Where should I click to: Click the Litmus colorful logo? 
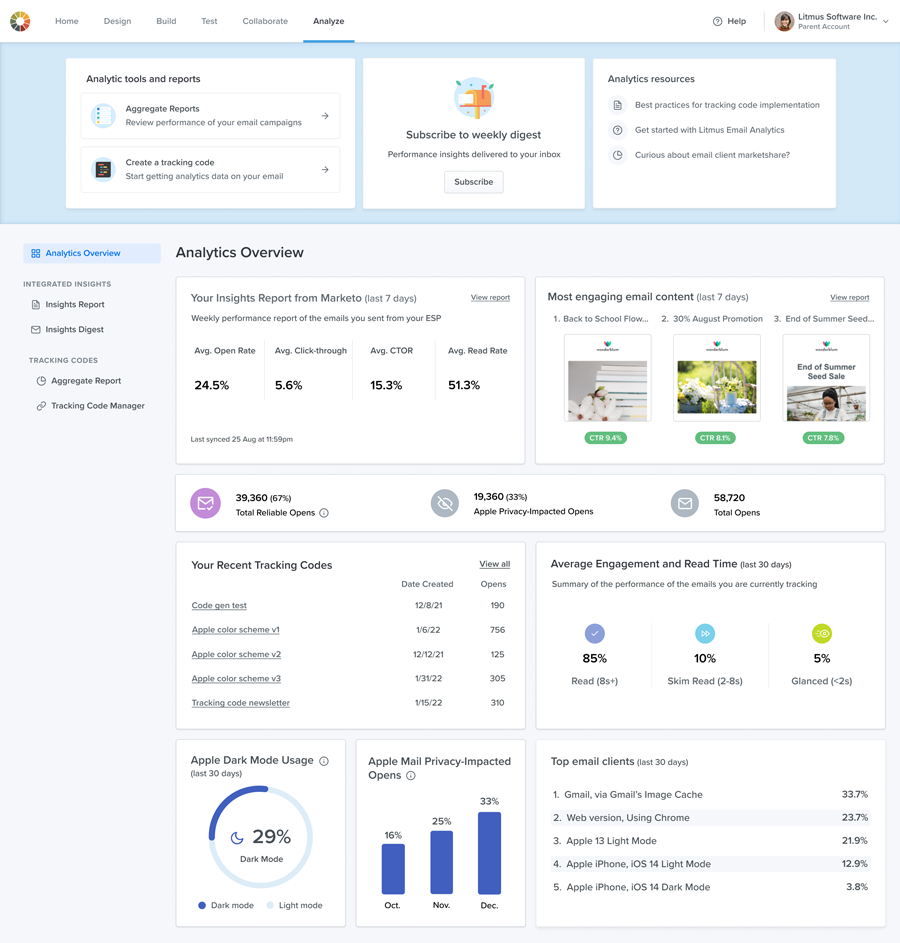coord(20,21)
